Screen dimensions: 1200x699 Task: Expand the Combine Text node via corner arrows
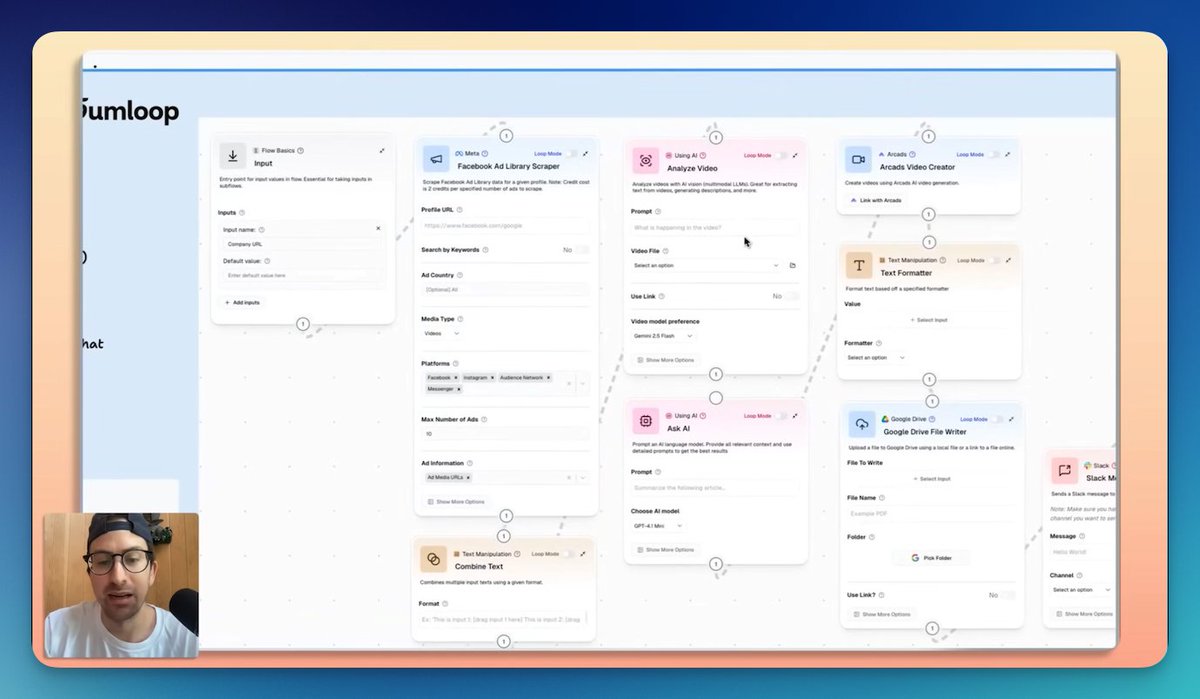pyautogui.click(x=585, y=553)
